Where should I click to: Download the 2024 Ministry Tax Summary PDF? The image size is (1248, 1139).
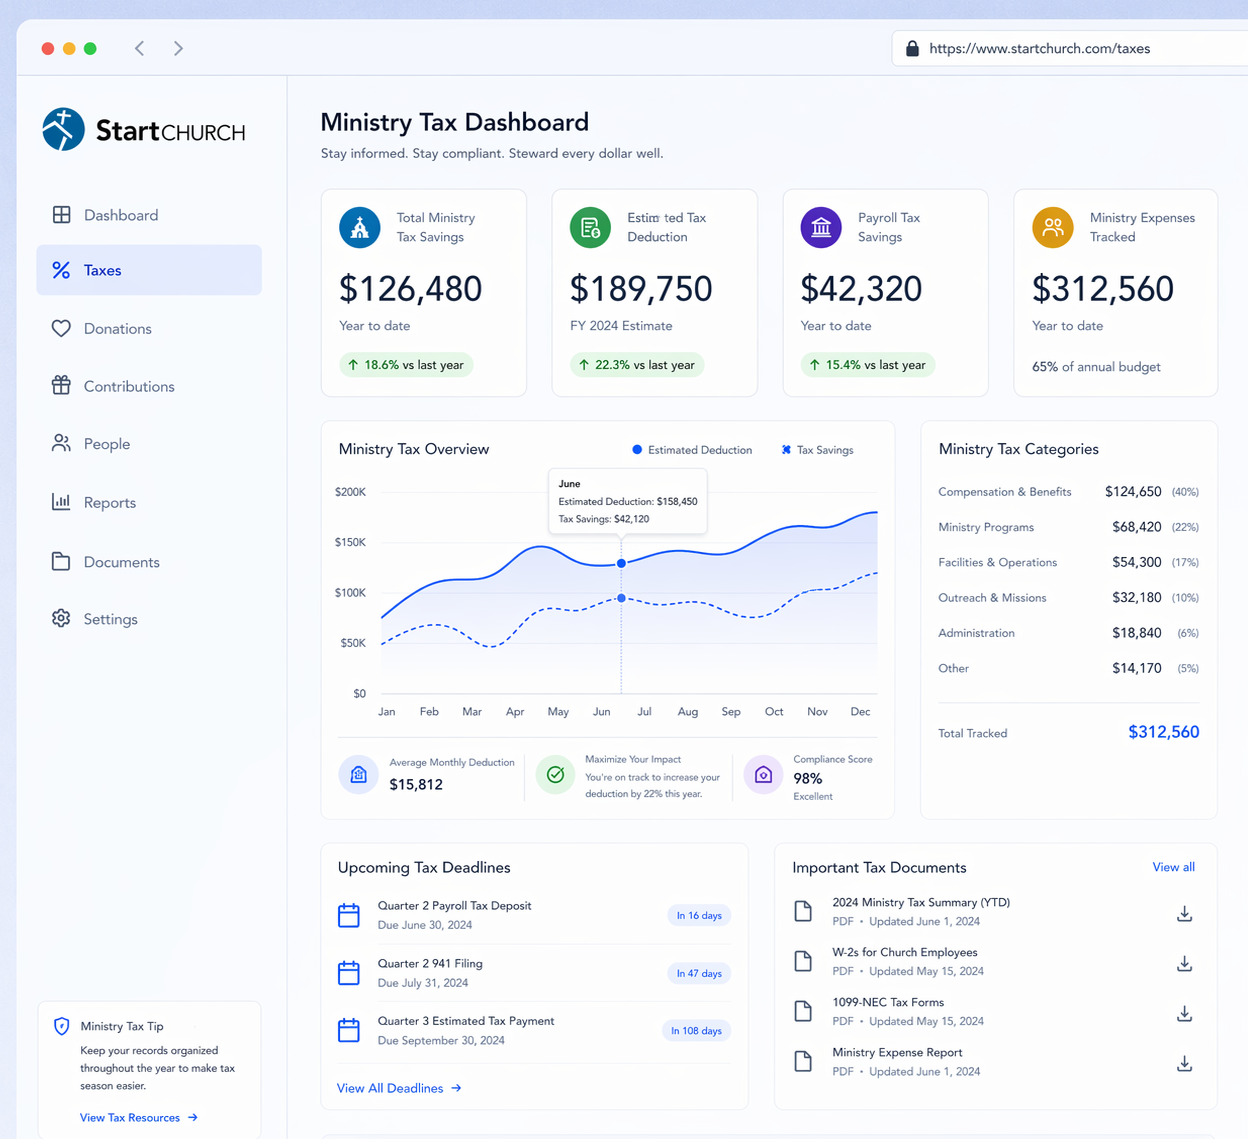coord(1184,913)
